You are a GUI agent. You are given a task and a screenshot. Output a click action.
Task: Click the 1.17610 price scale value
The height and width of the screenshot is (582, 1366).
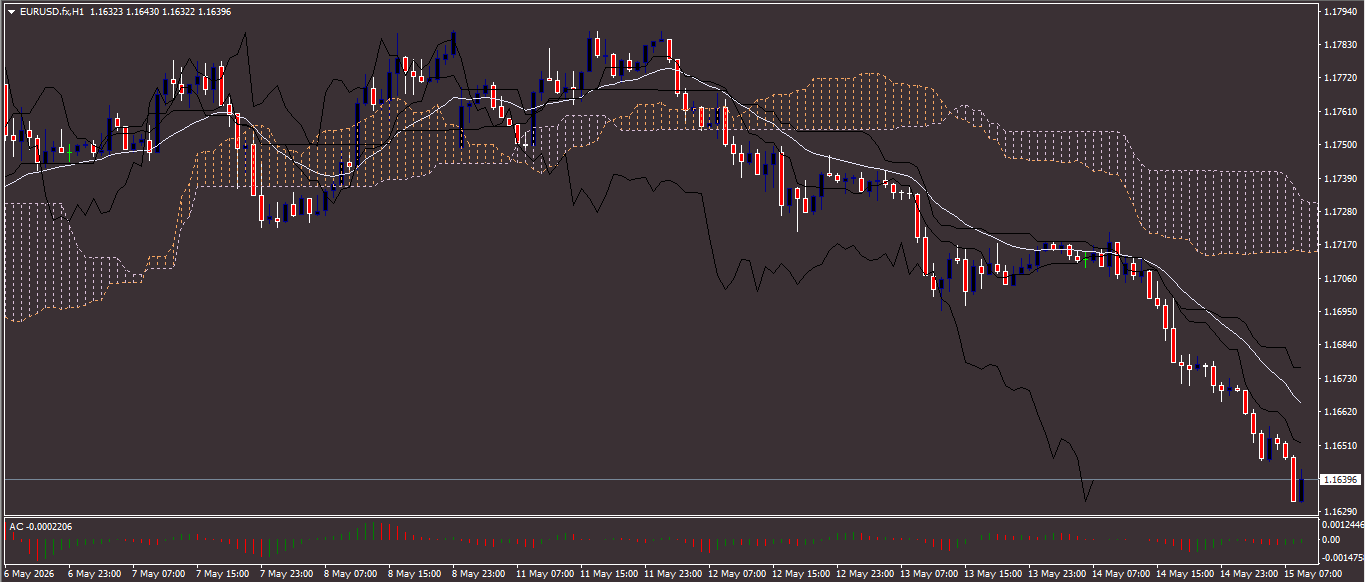tap(1339, 112)
